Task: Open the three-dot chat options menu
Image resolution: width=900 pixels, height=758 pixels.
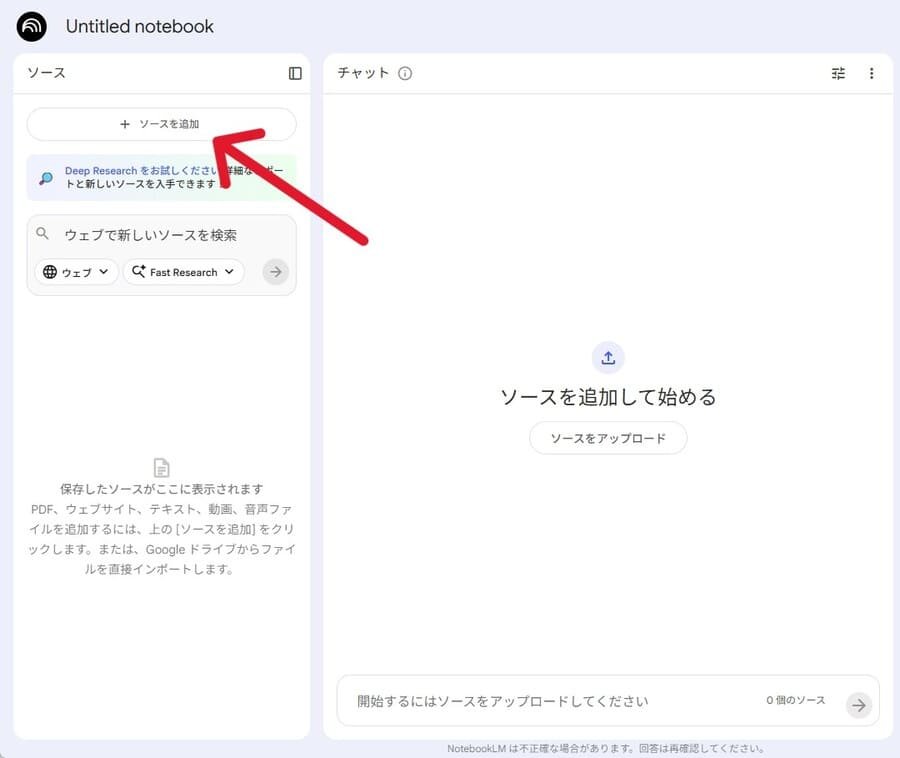Action: coord(872,73)
